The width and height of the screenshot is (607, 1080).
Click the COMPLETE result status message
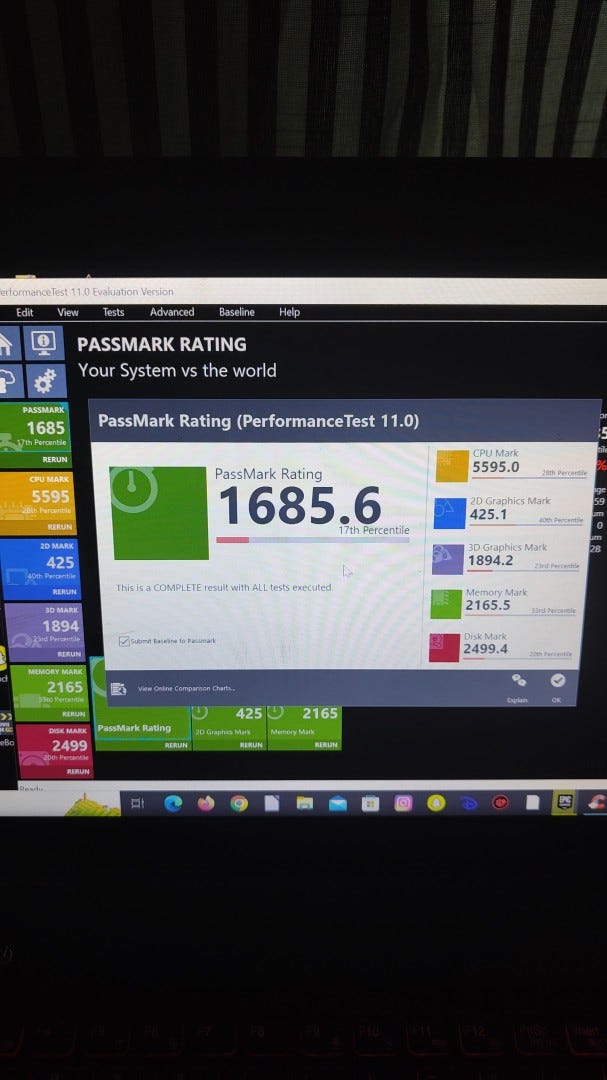point(224,588)
